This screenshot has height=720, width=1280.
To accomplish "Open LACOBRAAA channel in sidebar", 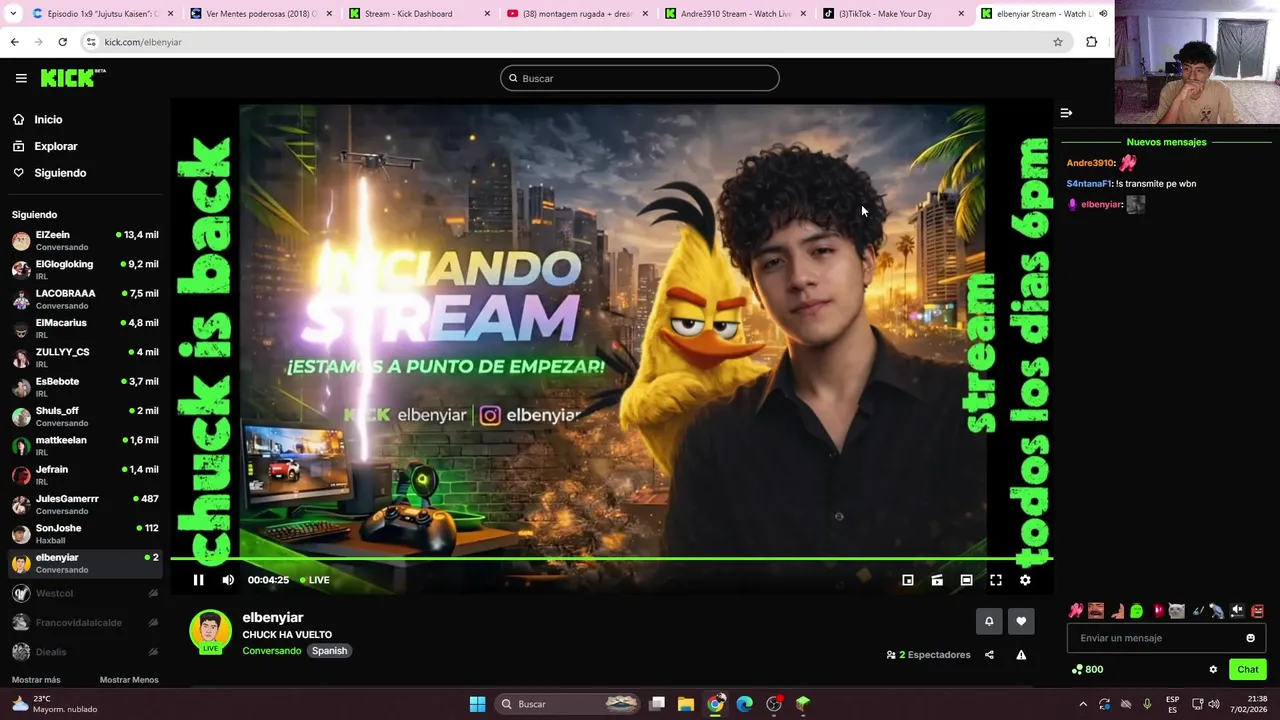I will [x=85, y=299].
